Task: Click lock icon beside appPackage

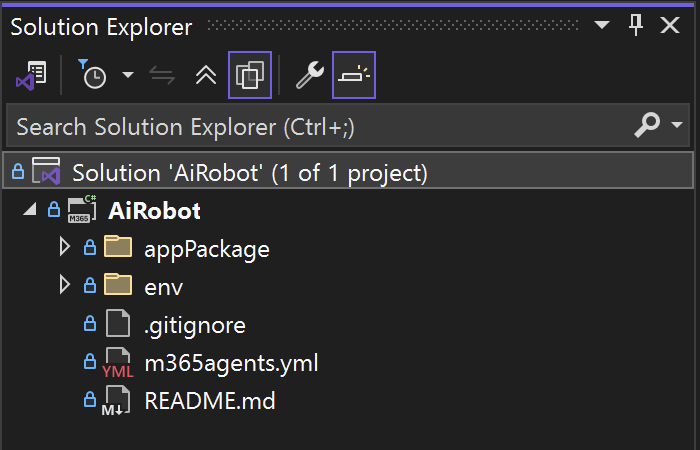Action: click(90, 247)
